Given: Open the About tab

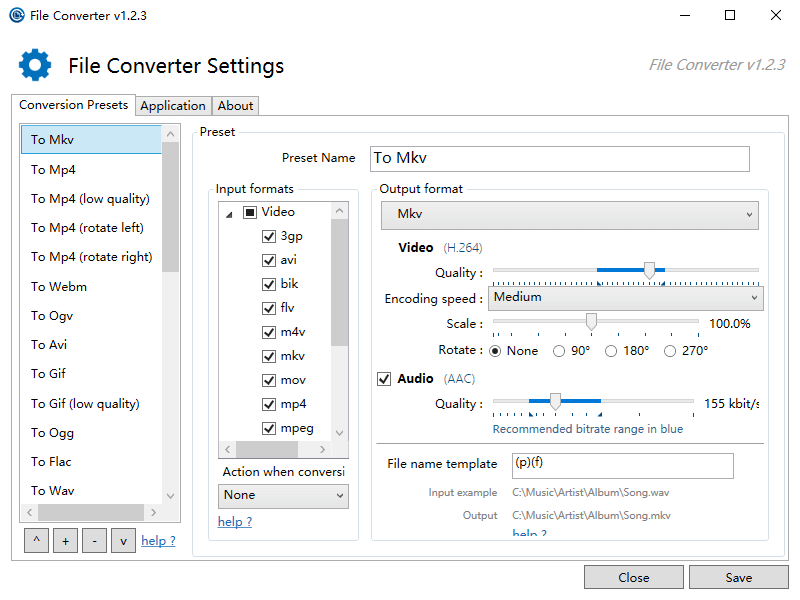Looking at the screenshot, I should pos(236,106).
